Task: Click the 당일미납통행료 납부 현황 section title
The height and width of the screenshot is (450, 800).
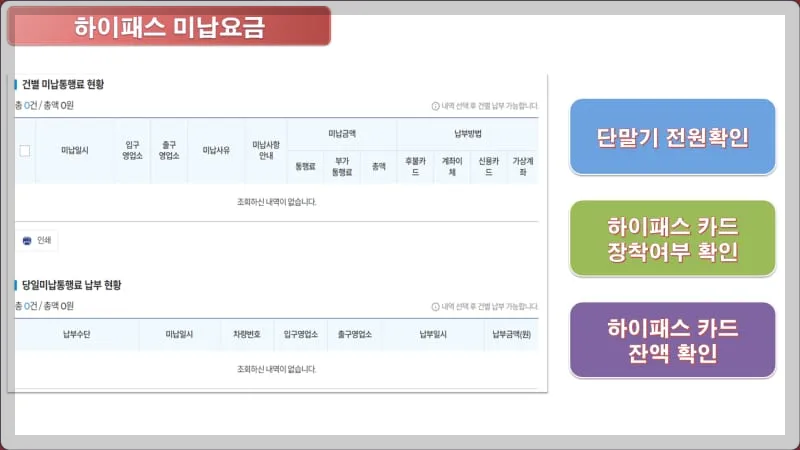Action: click(71, 285)
